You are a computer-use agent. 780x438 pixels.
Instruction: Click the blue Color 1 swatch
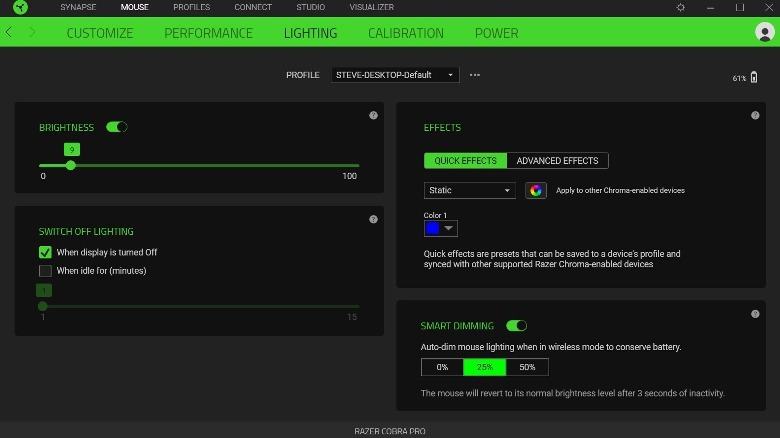433,228
